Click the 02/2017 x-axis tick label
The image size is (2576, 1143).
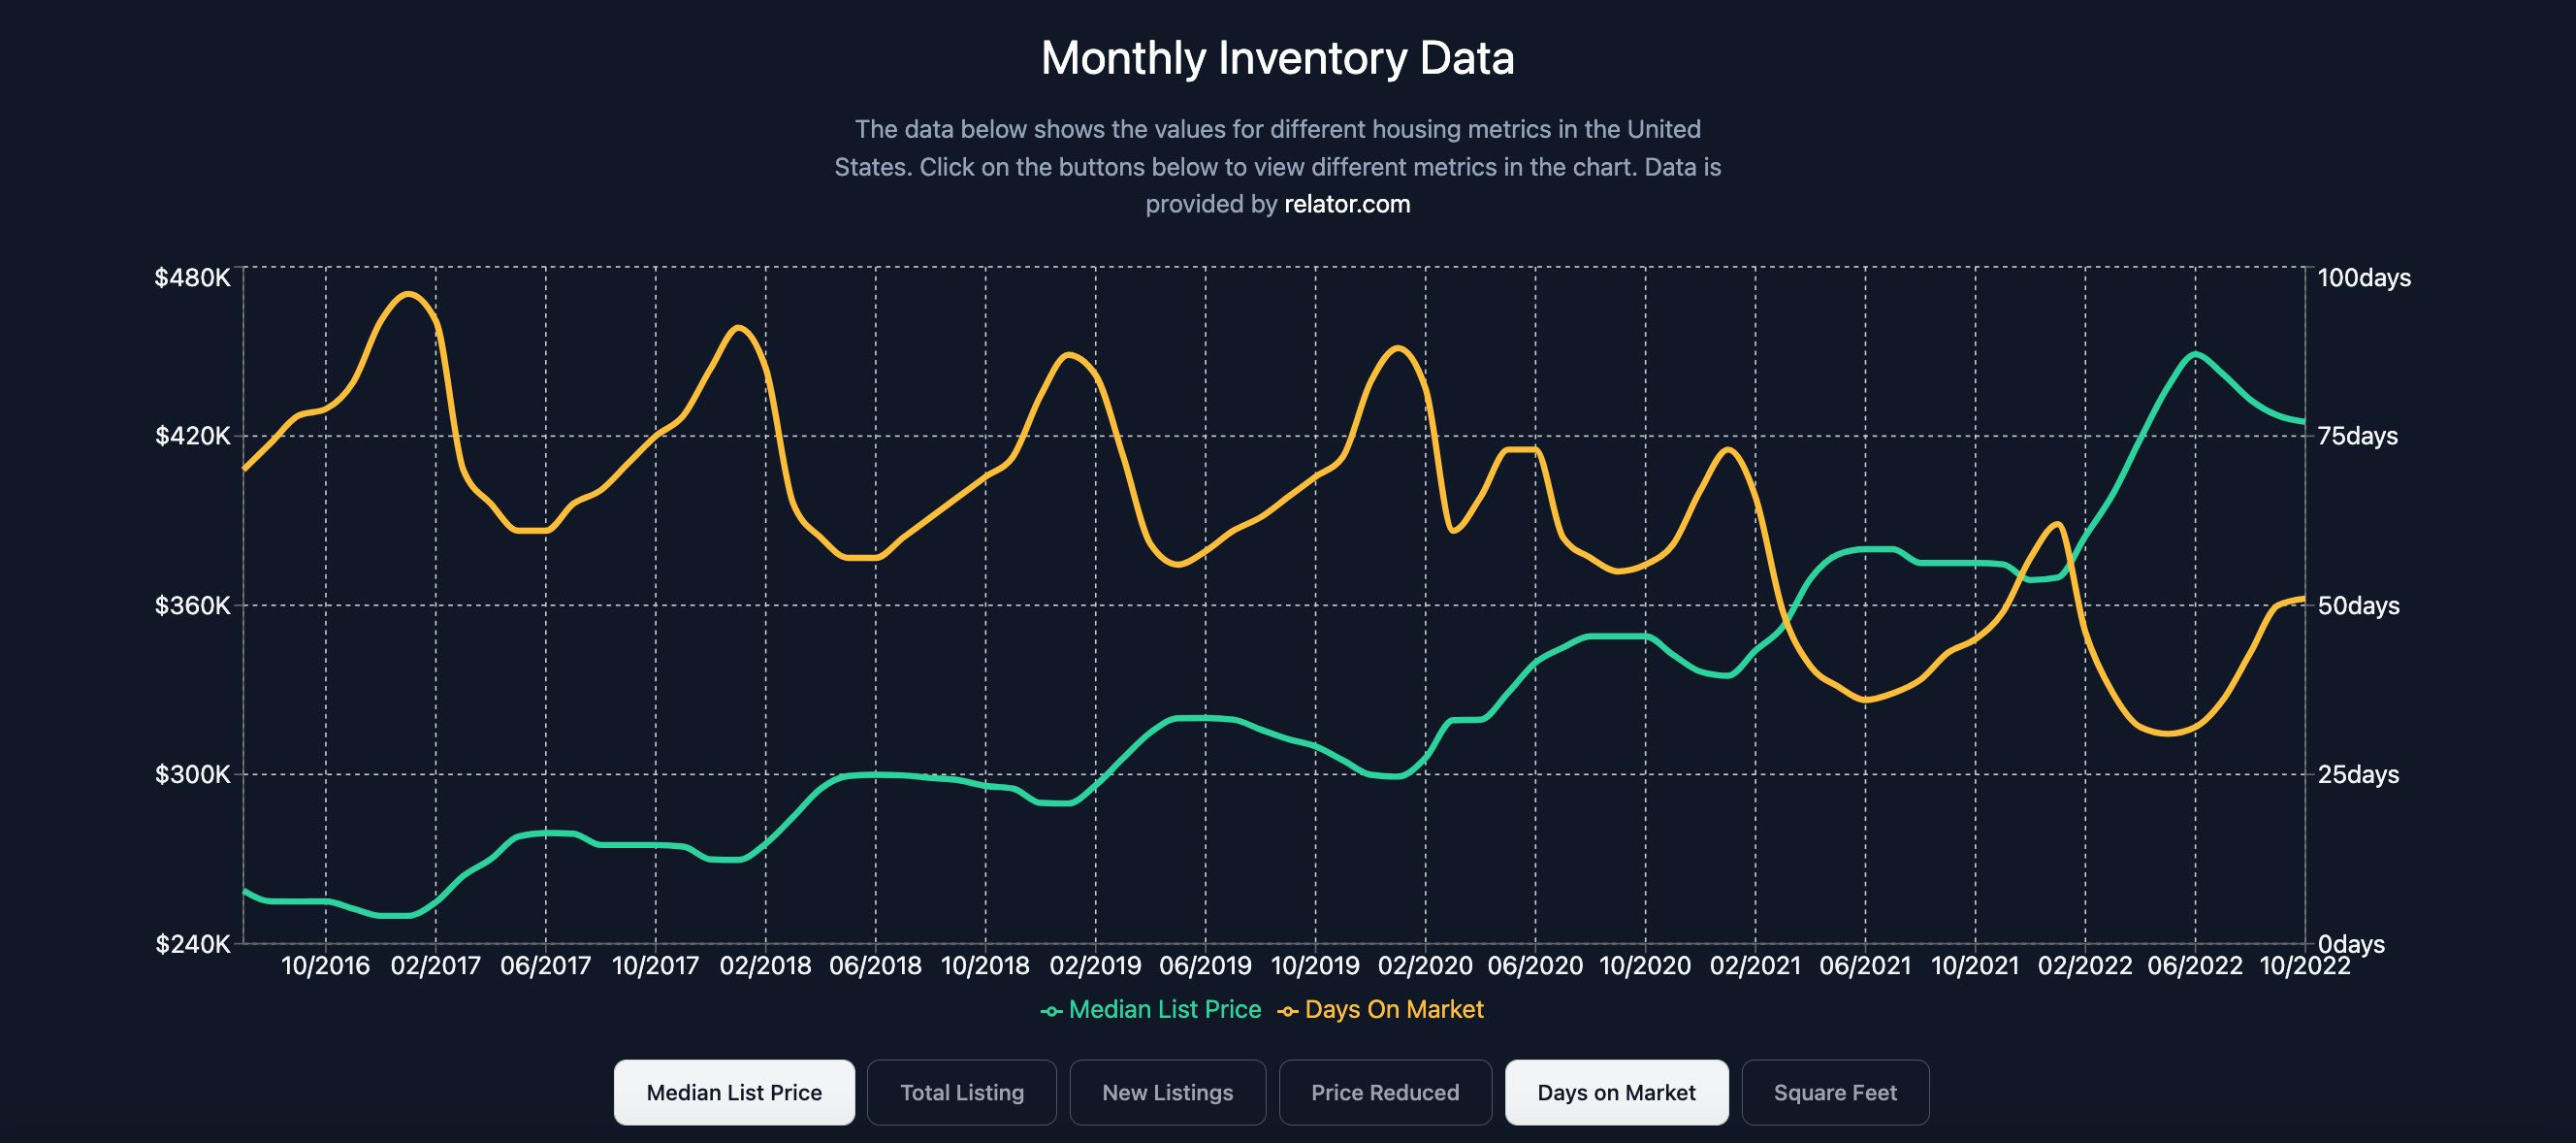(x=435, y=965)
